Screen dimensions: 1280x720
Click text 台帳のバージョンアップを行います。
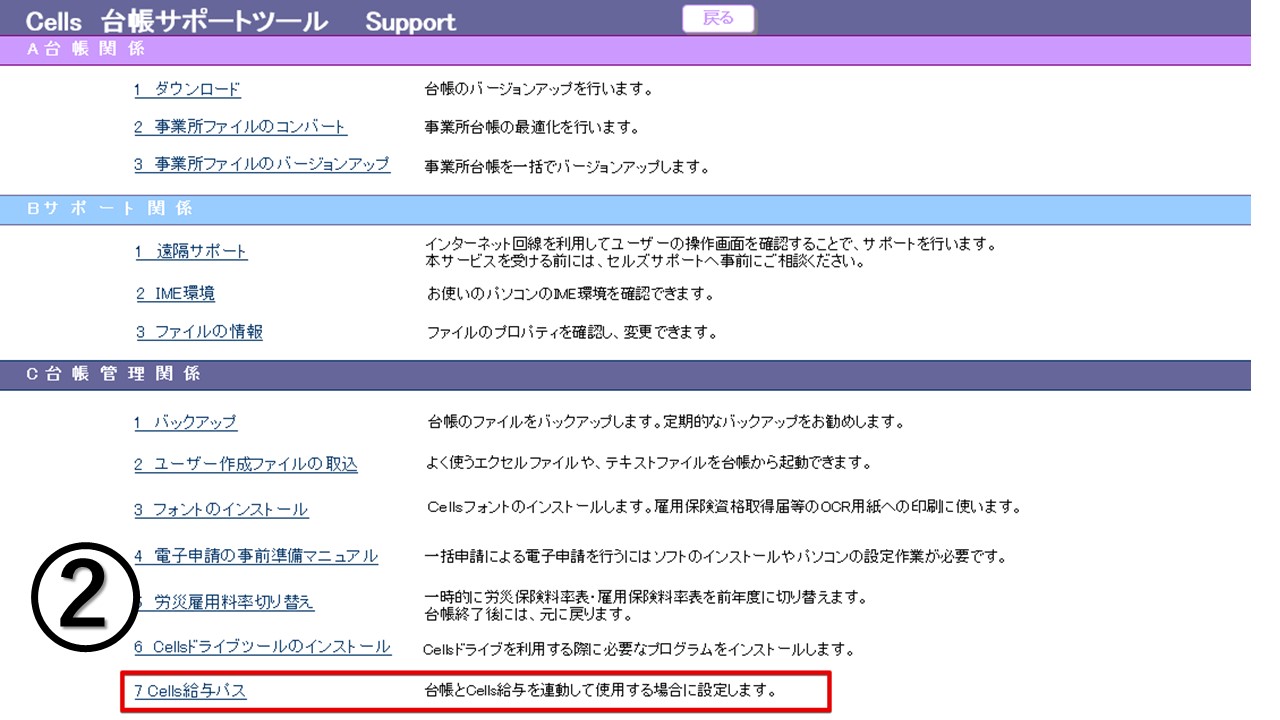tap(539, 90)
